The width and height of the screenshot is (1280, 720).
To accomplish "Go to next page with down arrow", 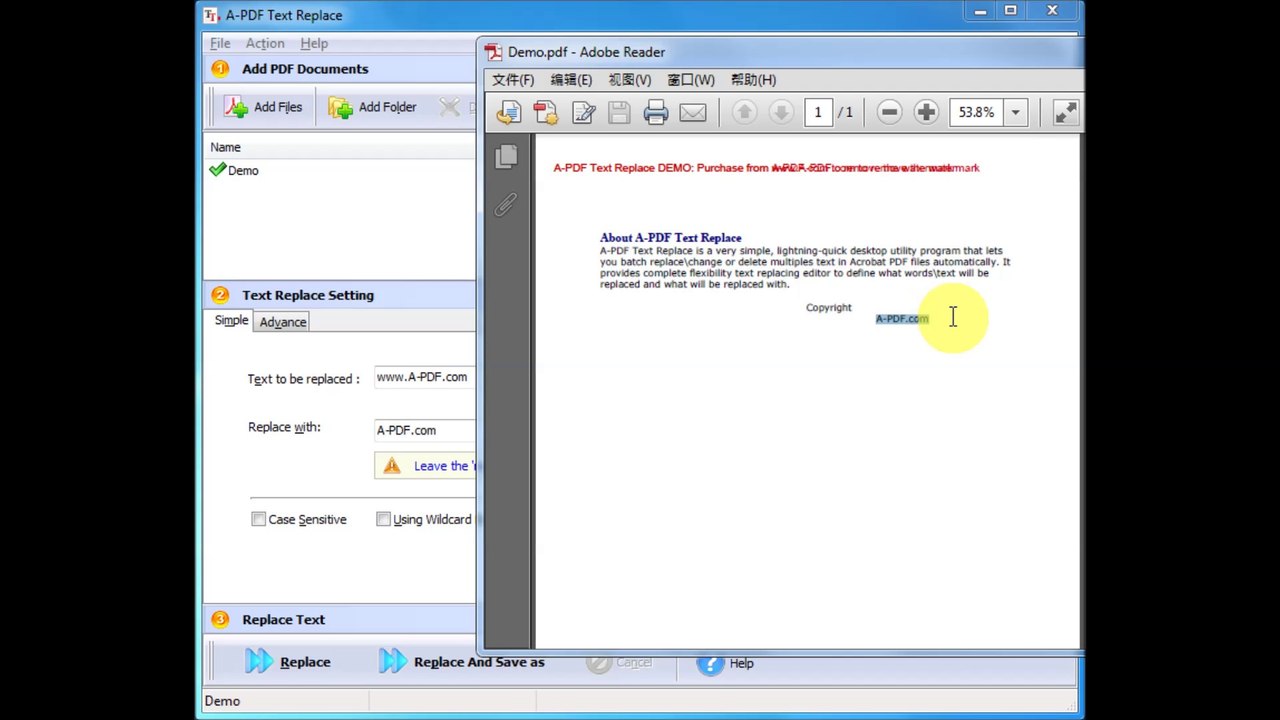I will pyautogui.click(x=781, y=113).
